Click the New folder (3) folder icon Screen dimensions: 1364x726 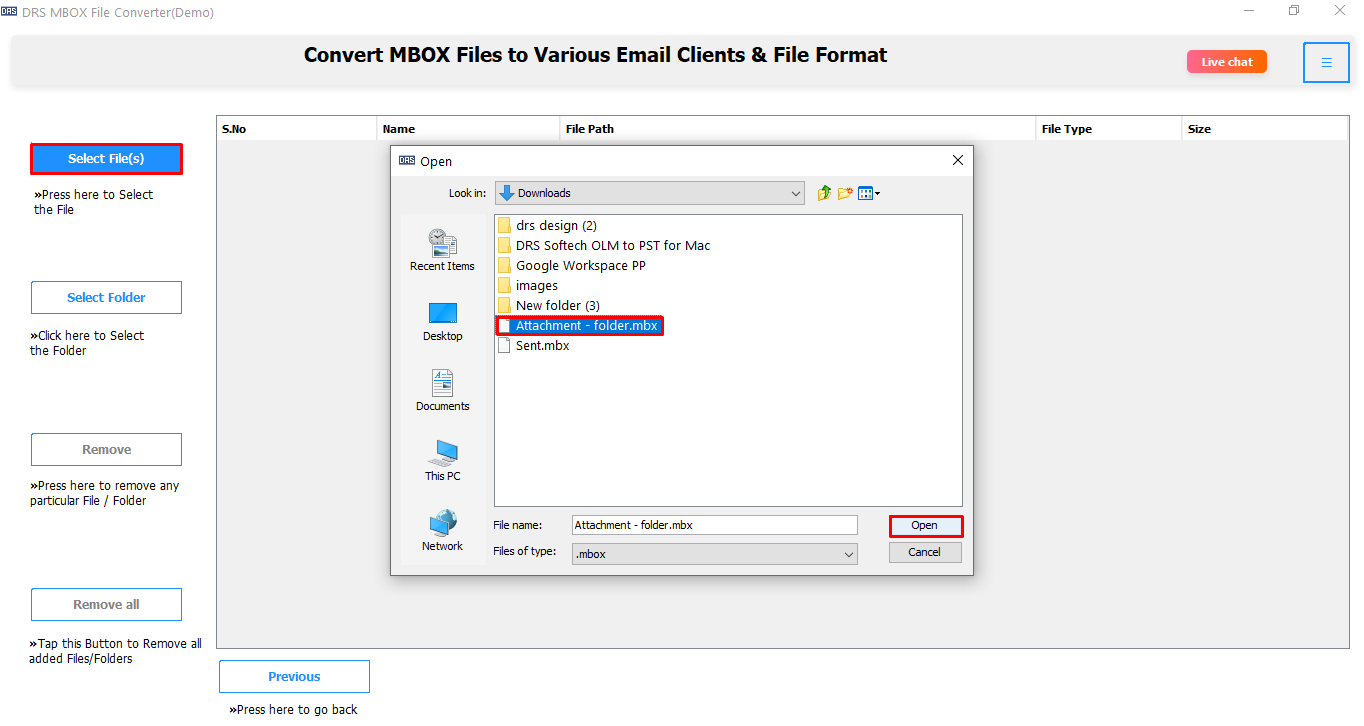504,305
